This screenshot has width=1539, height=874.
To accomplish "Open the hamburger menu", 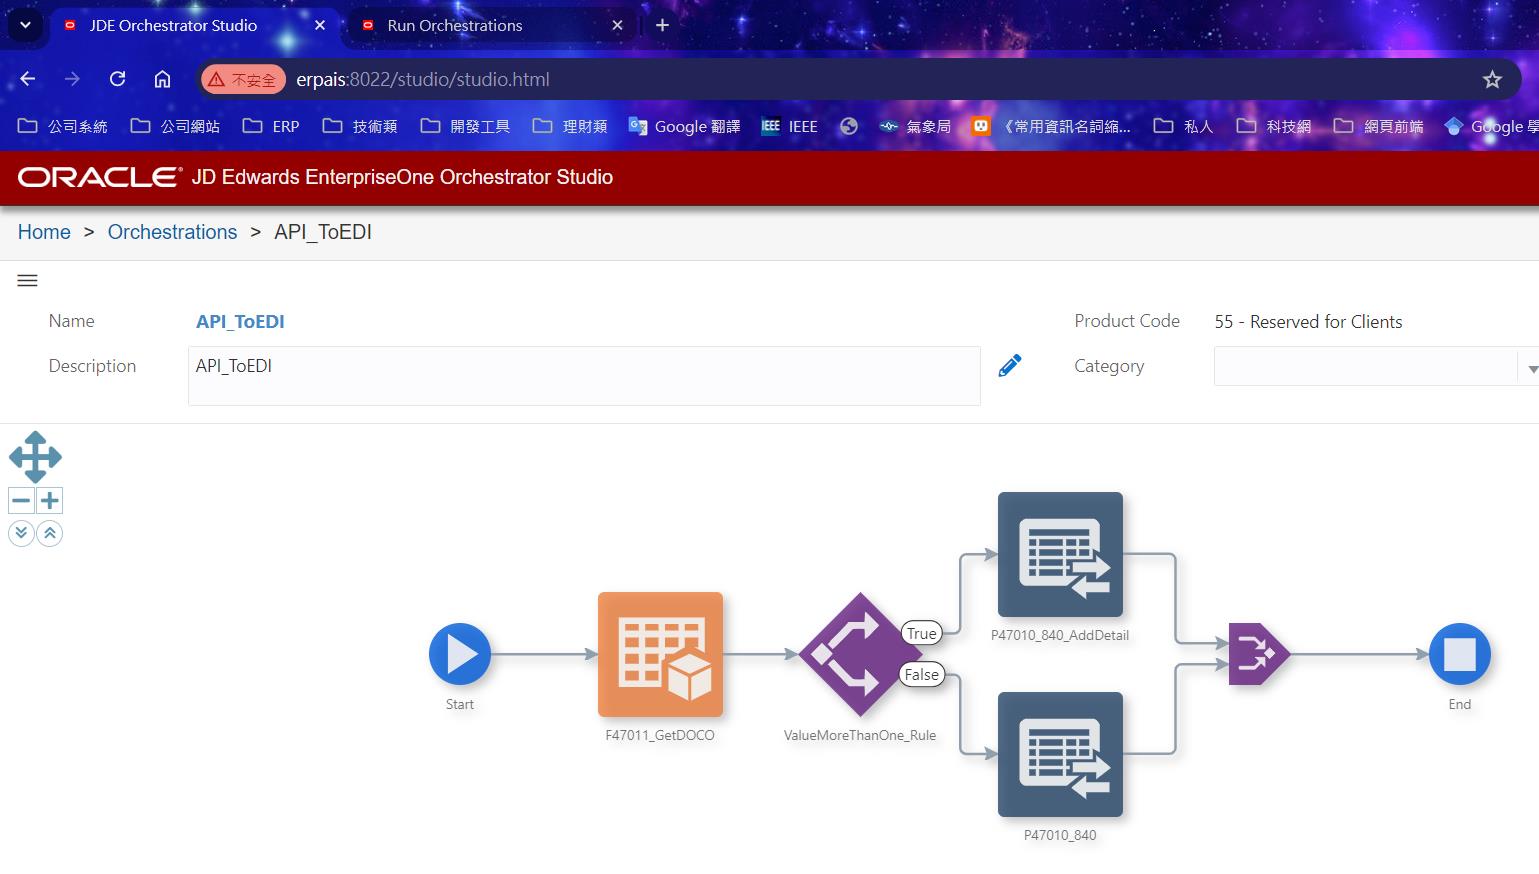I will 28,281.
